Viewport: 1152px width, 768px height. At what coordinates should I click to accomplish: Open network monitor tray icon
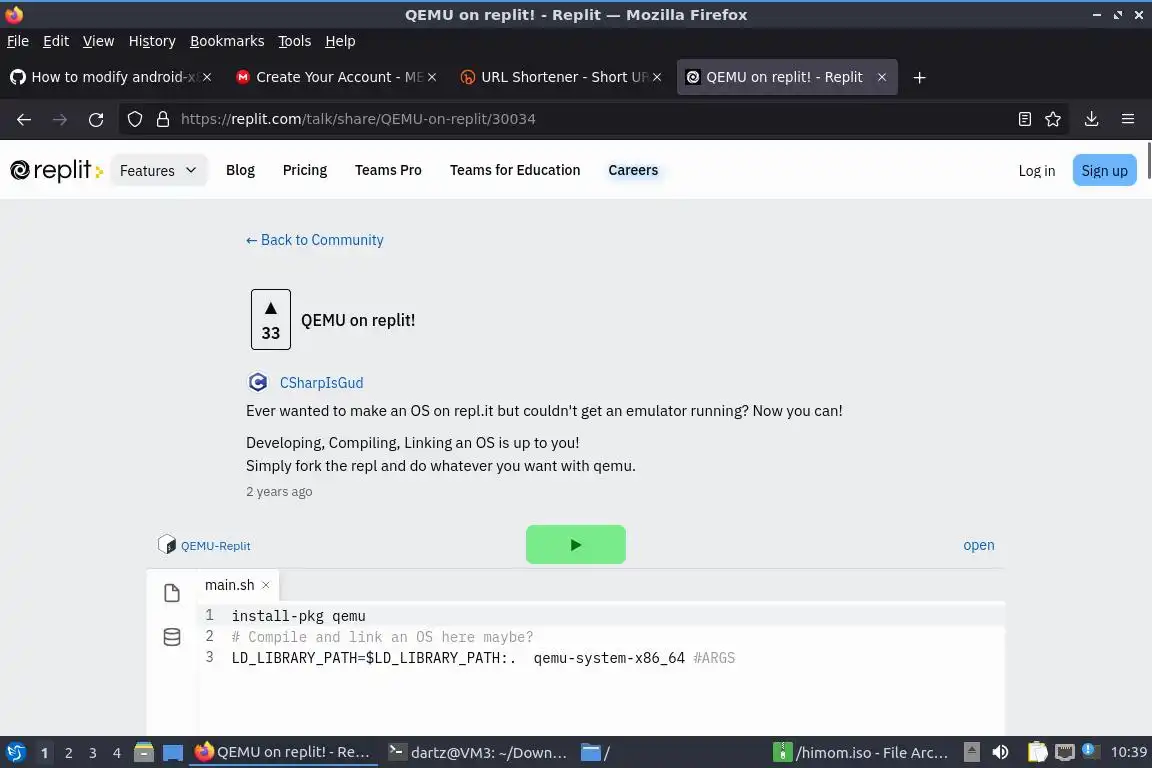(x=1065, y=752)
